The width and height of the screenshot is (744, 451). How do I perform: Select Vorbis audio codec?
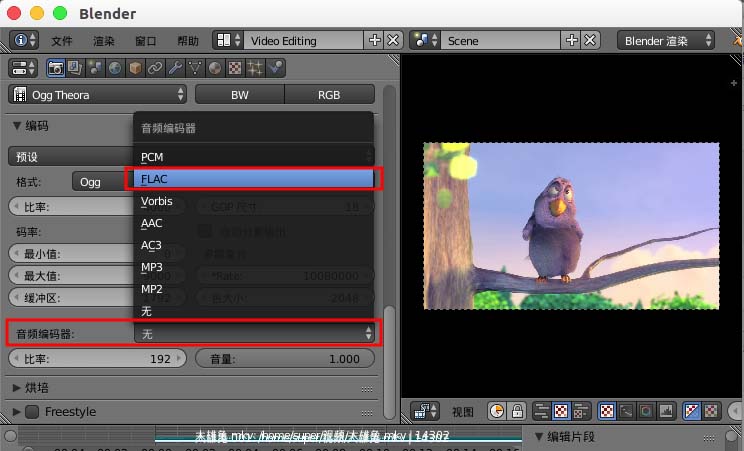(254, 201)
